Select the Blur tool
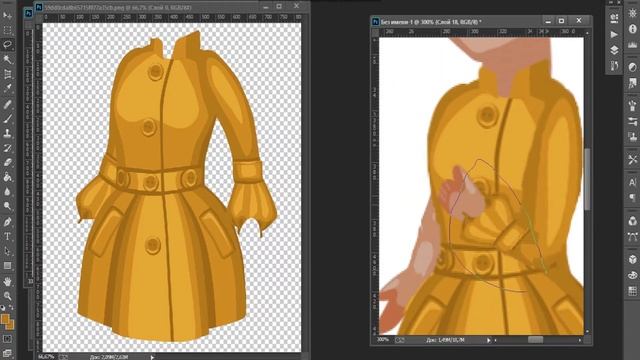This screenshot has height=360, width=640. [x=7, y=191]
